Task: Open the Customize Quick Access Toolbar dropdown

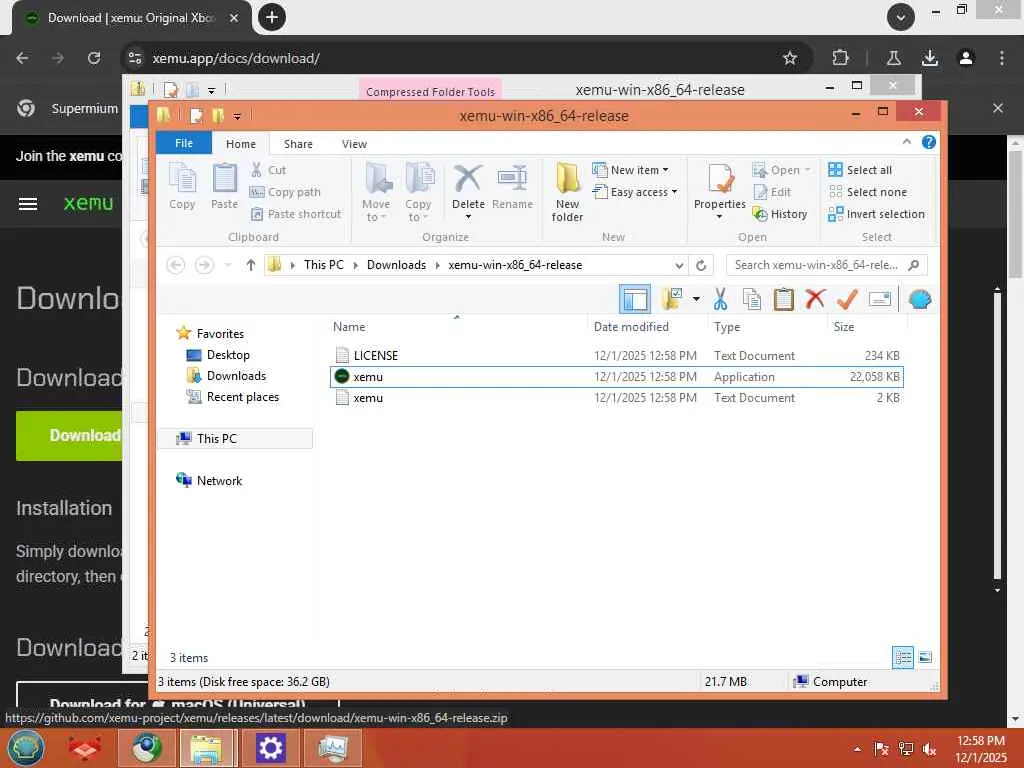Action: coord(237,116)
